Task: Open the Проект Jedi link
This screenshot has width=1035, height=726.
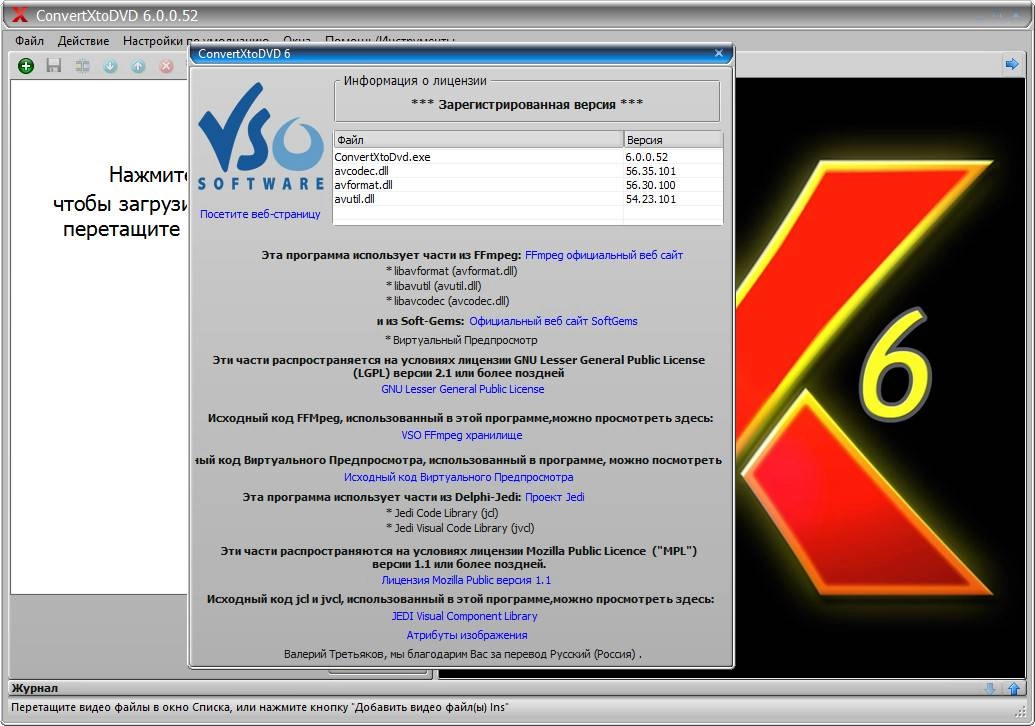Action: [554, 497]
